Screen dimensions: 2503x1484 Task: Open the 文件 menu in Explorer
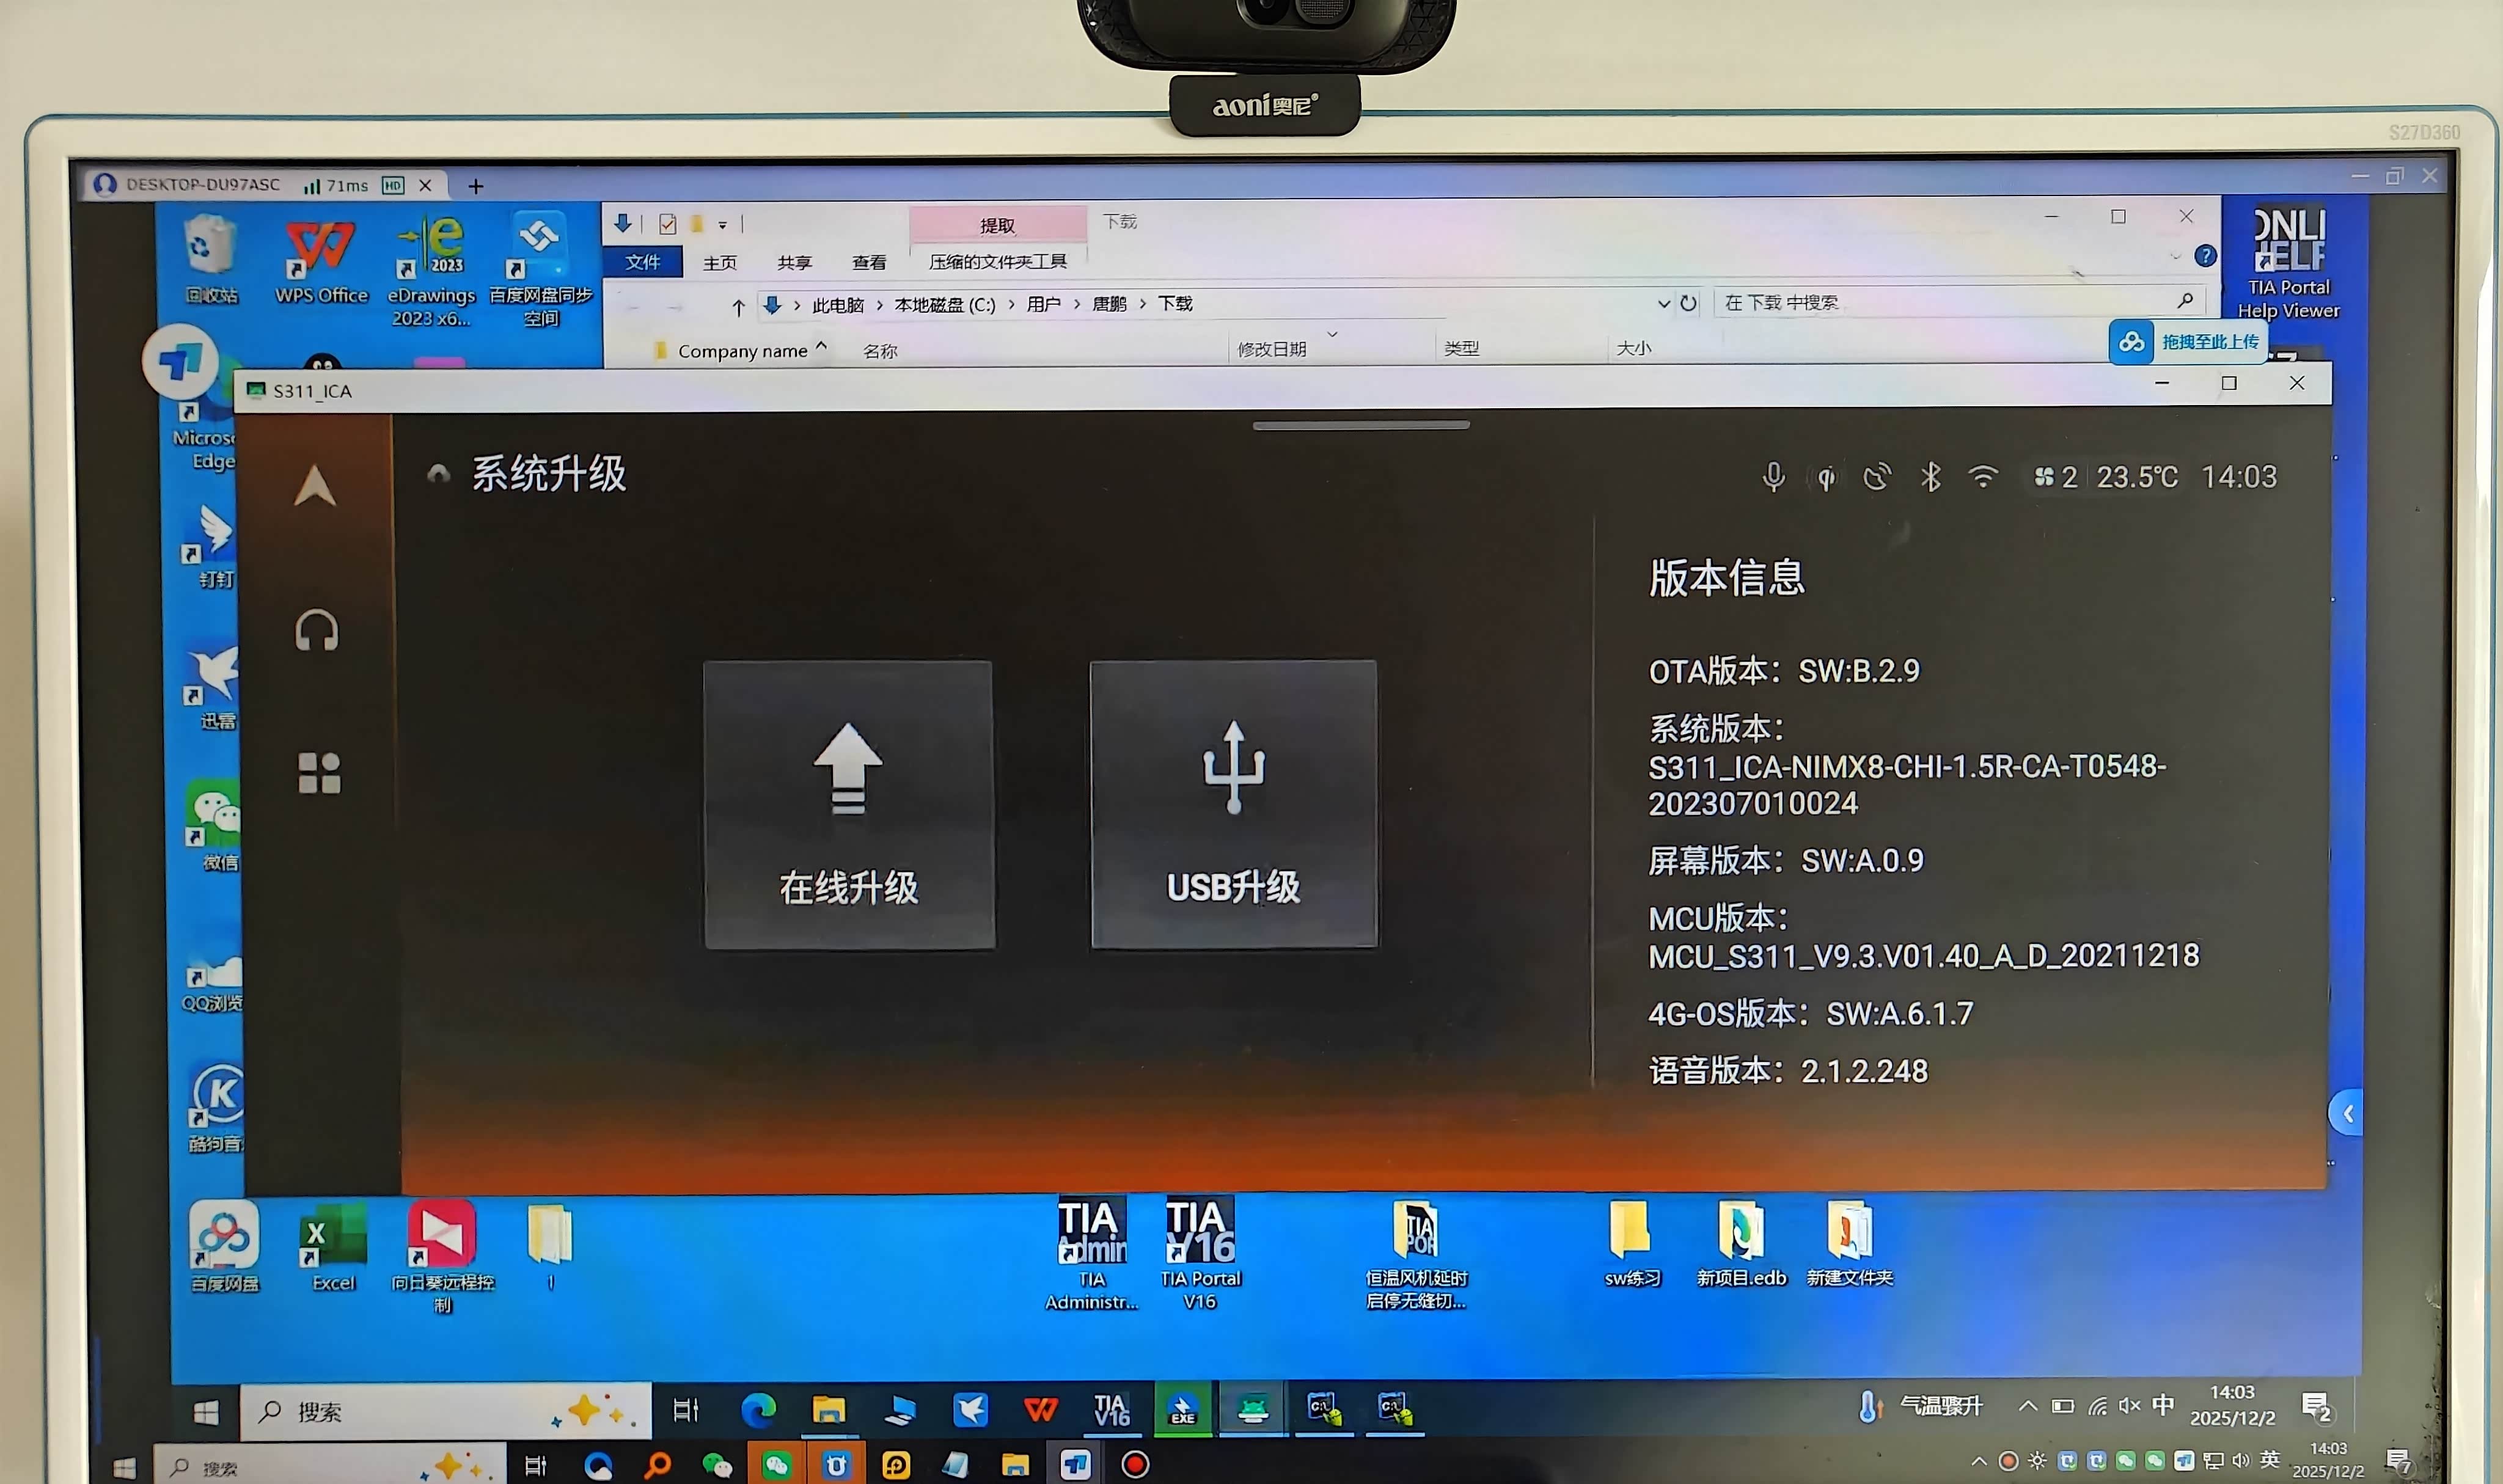pos(642,262)
